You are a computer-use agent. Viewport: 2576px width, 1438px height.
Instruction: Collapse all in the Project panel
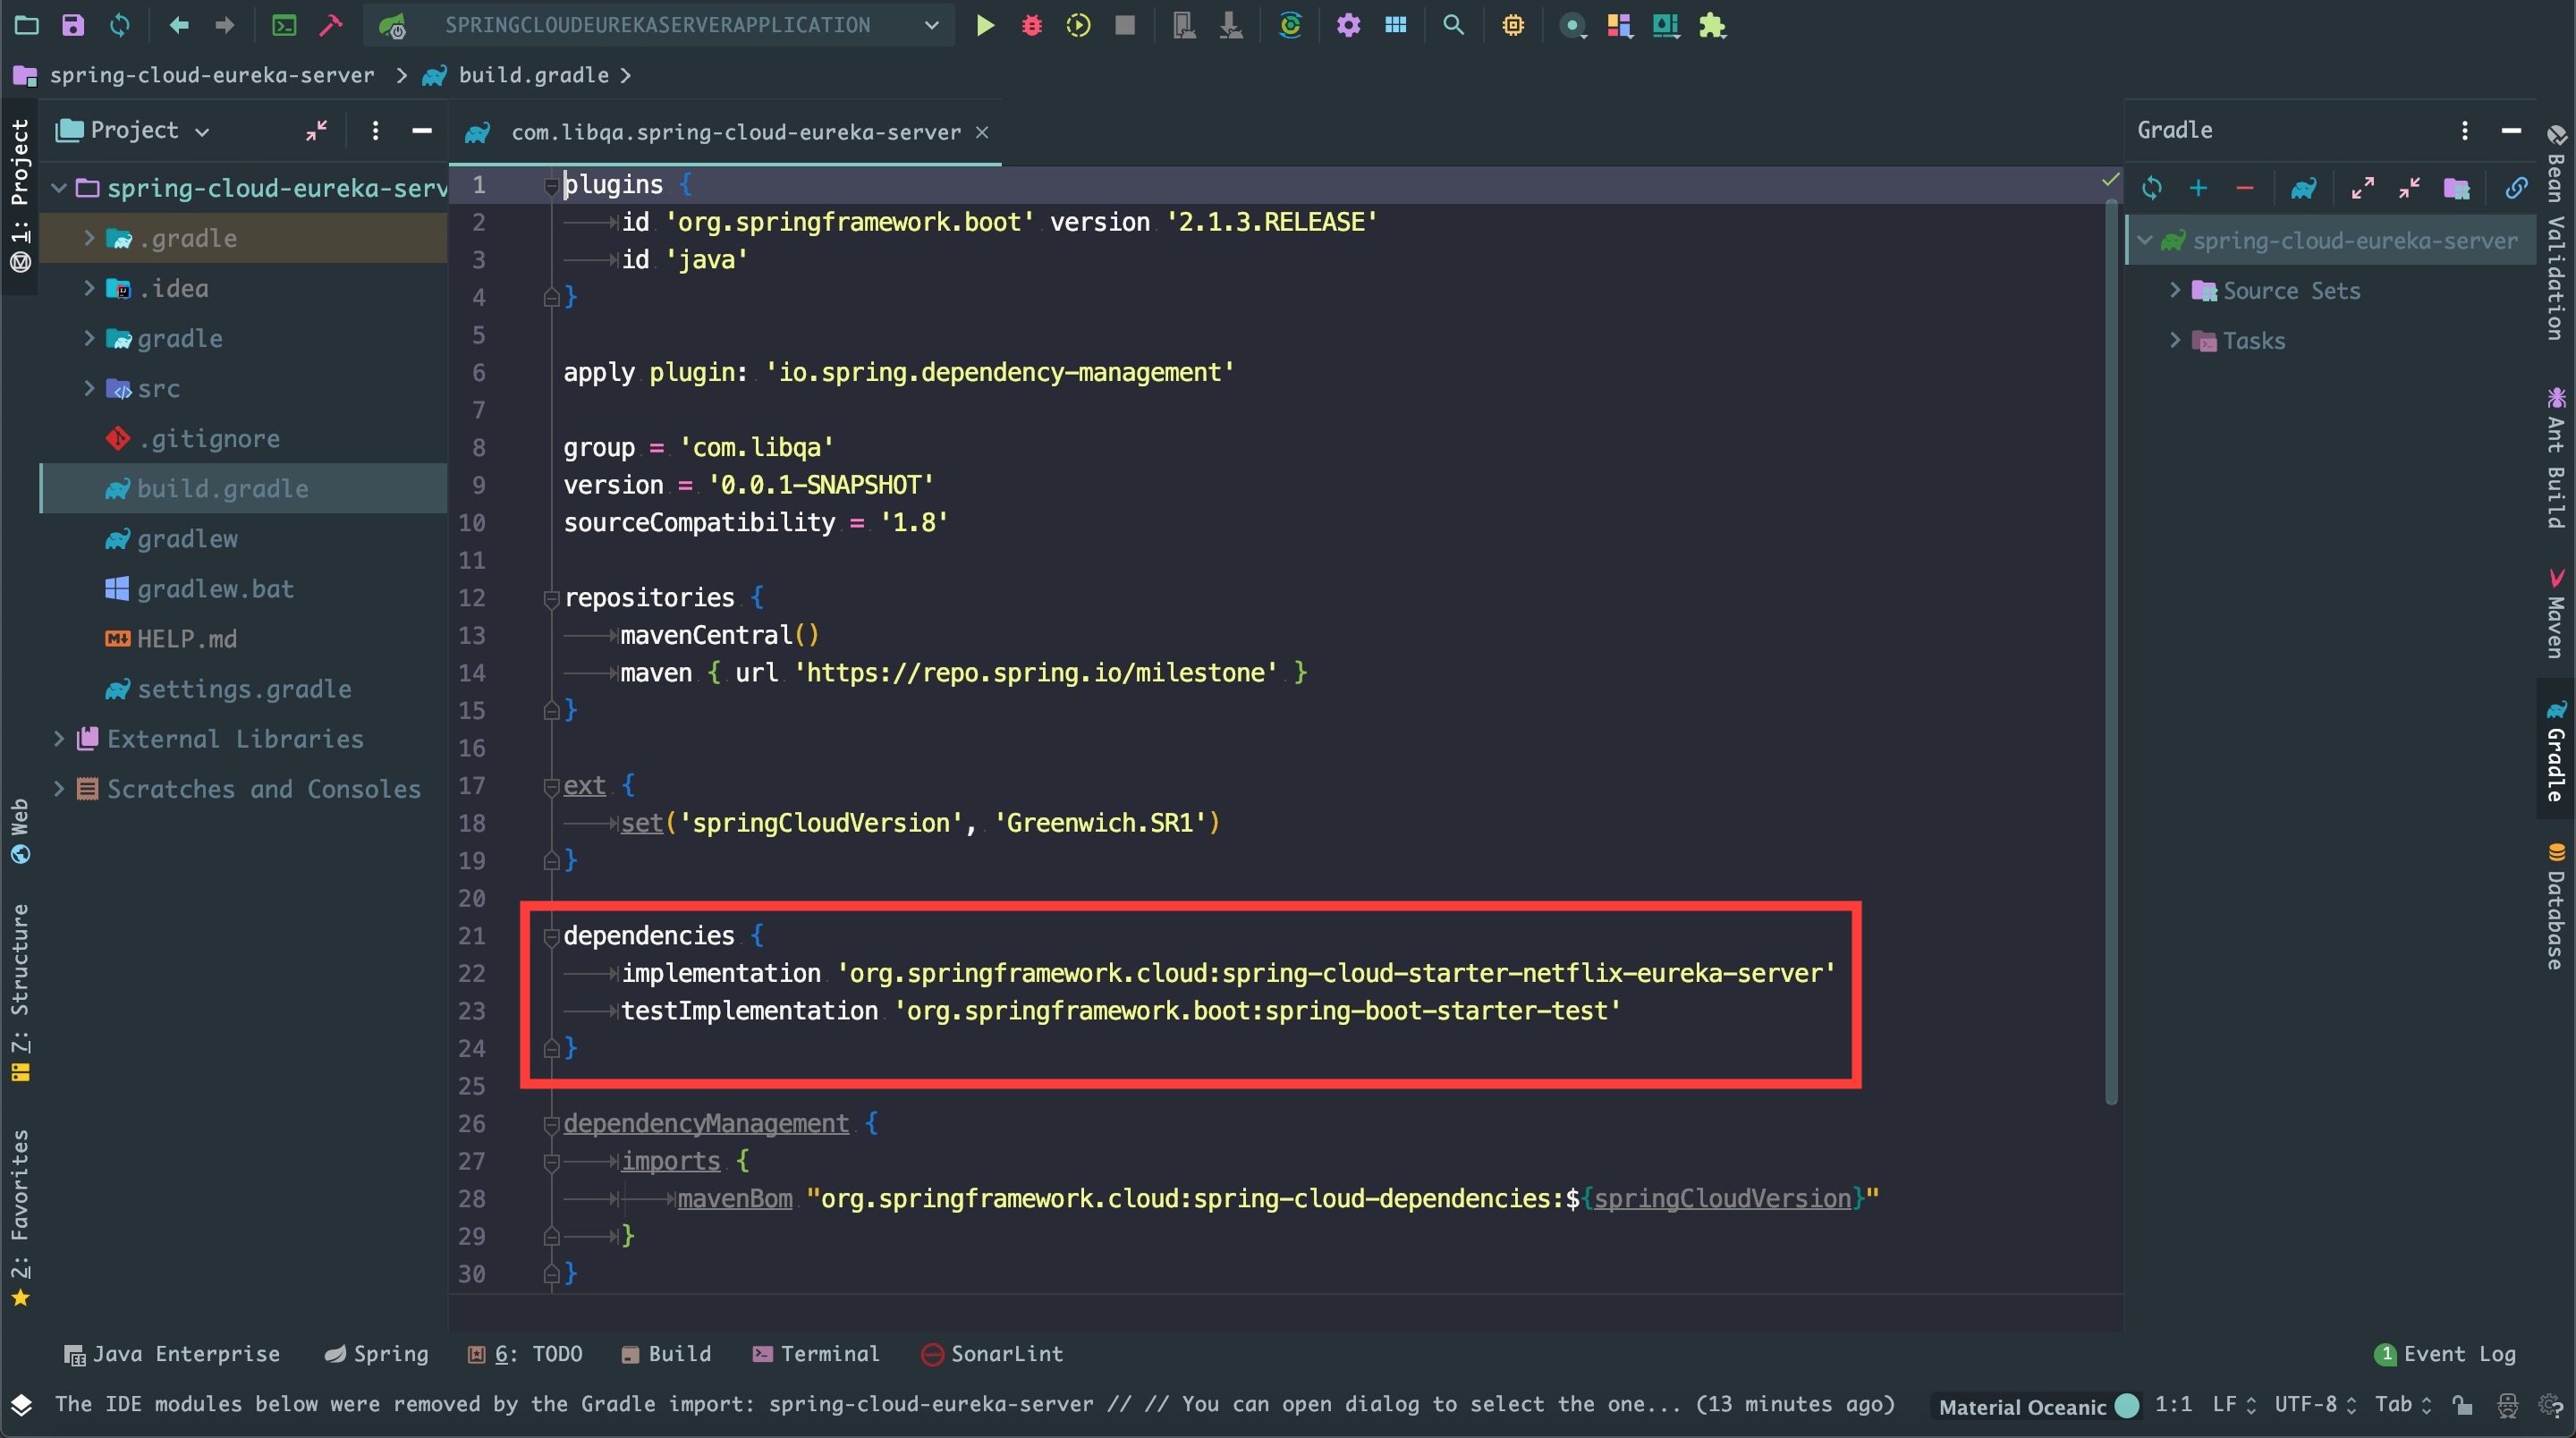click(317, 131)
